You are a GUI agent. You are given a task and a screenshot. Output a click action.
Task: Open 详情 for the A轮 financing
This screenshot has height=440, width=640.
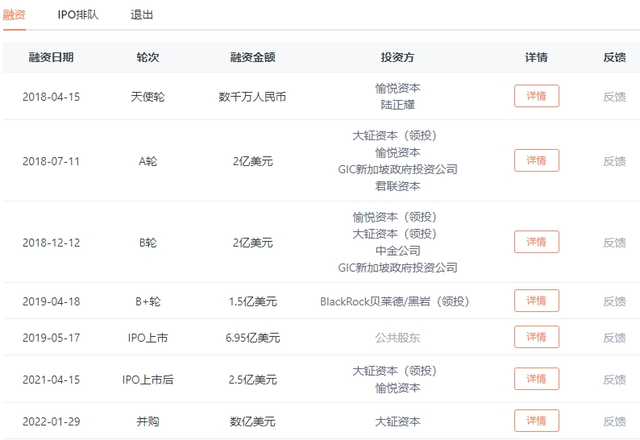[x=536, y=161]
